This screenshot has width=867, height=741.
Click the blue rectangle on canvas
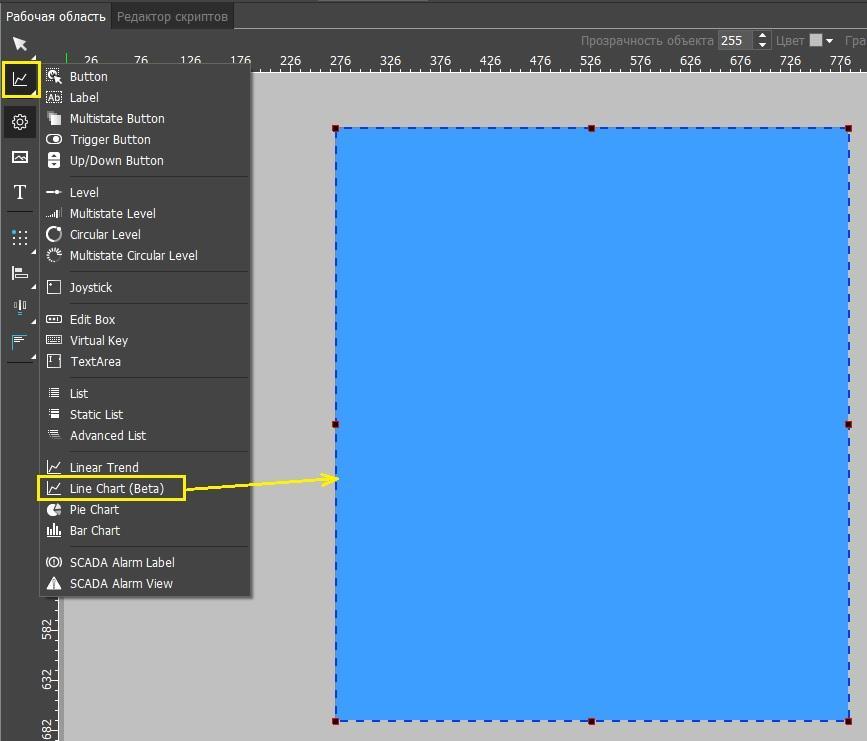click(591, 424)
